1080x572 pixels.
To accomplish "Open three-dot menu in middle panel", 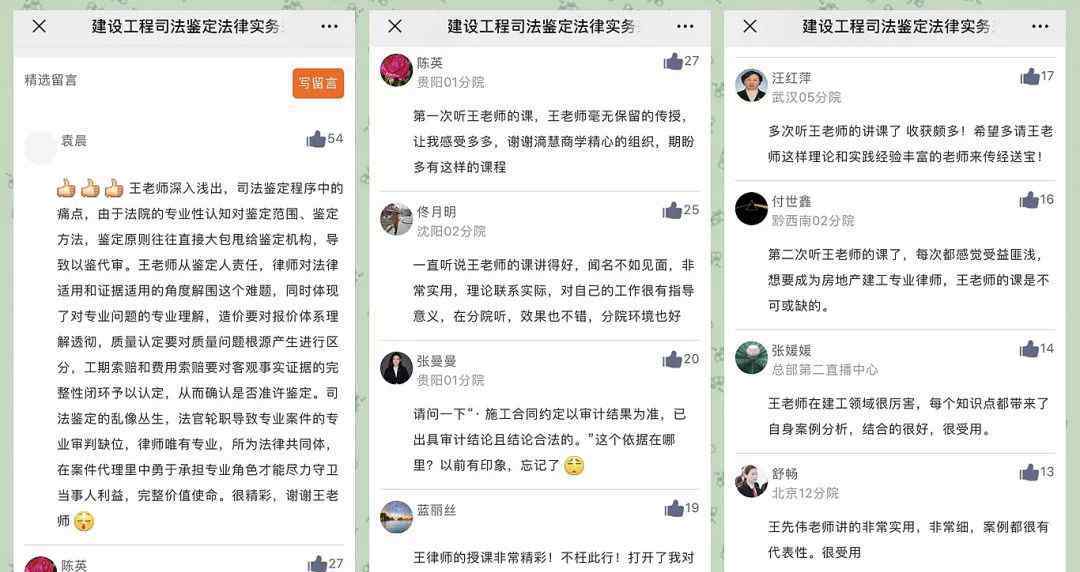I will 685,26.
